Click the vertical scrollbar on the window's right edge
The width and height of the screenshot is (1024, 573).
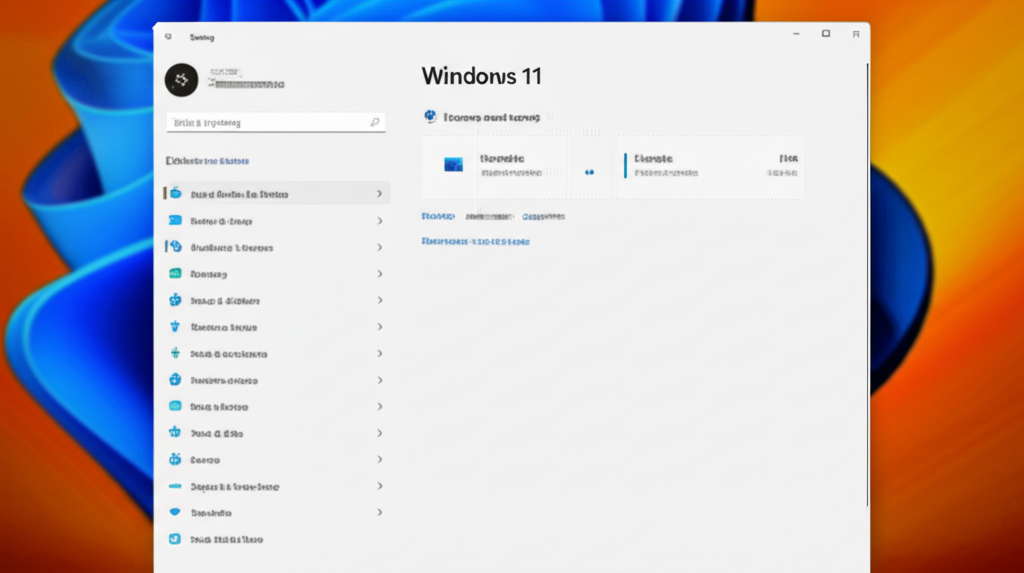tap(867, 280)
